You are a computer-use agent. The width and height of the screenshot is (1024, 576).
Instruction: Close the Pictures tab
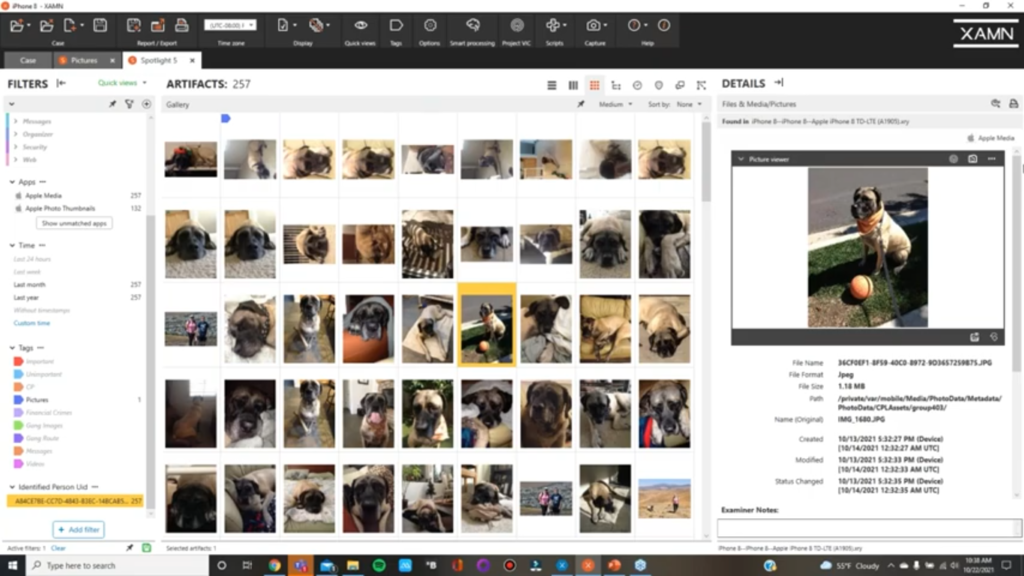click(x=112, y=60)
